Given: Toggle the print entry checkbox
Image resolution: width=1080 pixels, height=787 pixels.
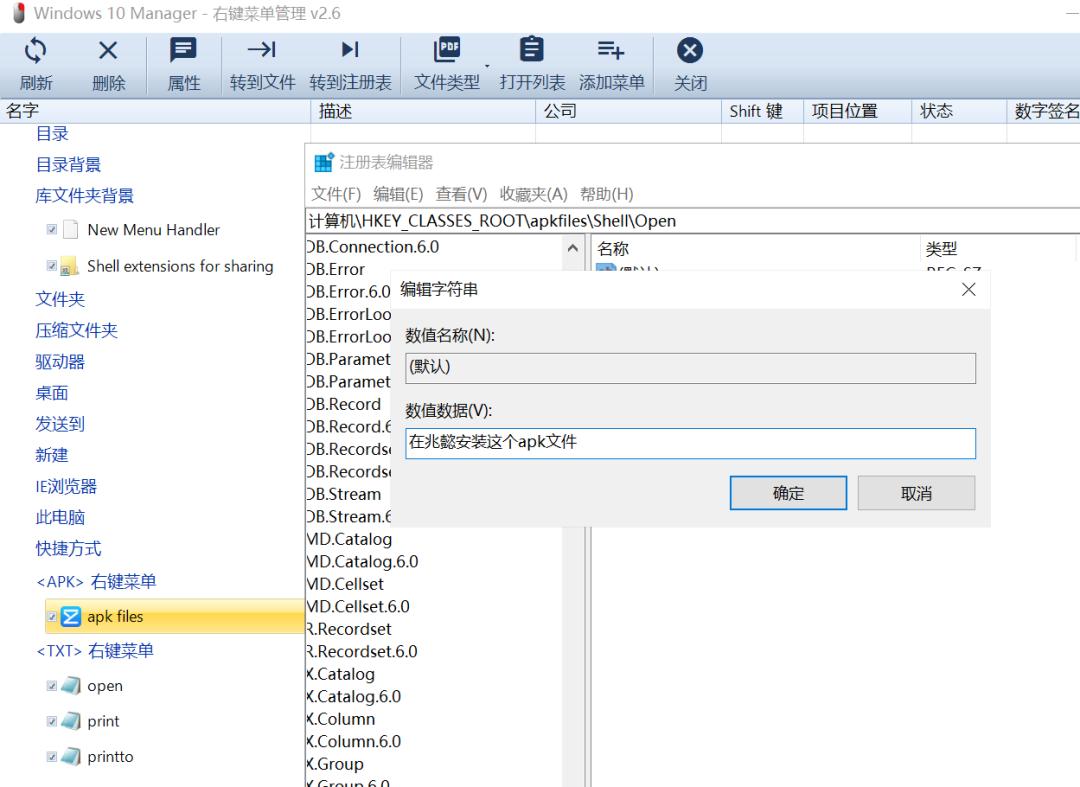Looking at the screenshot, I should pyautogui.click(x=52, y=721).
